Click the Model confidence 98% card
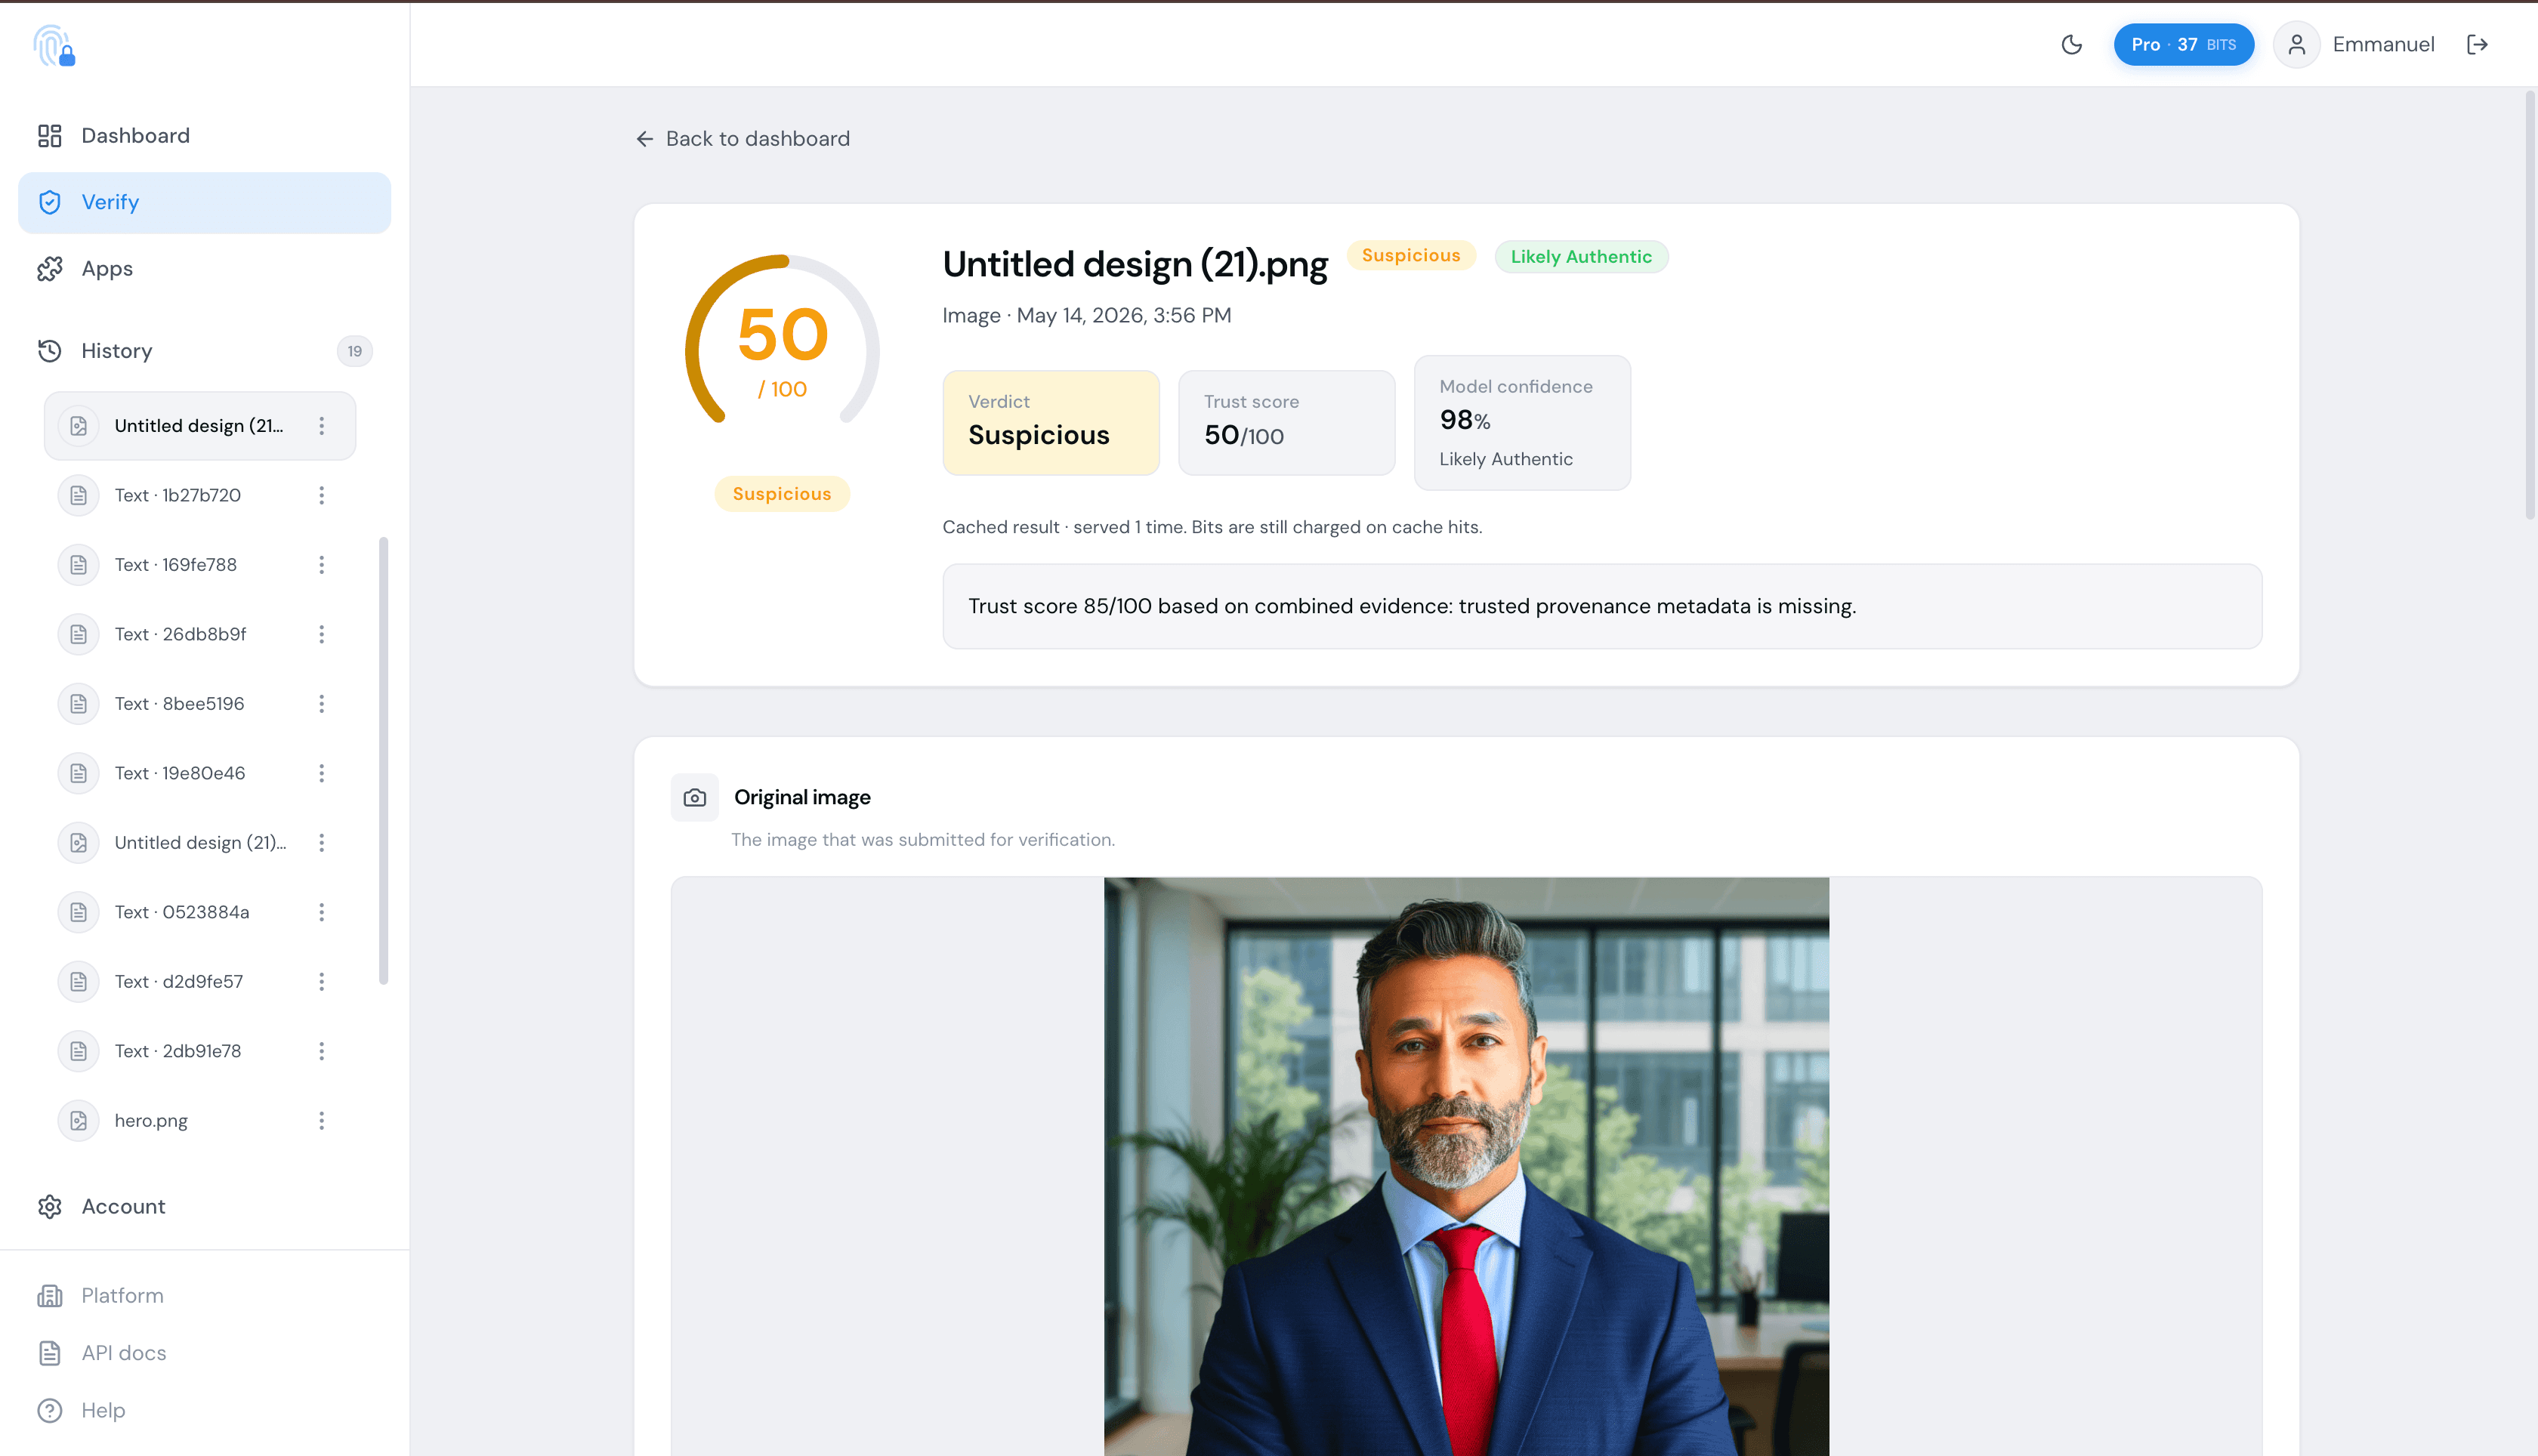 (x=1522, y=423)
